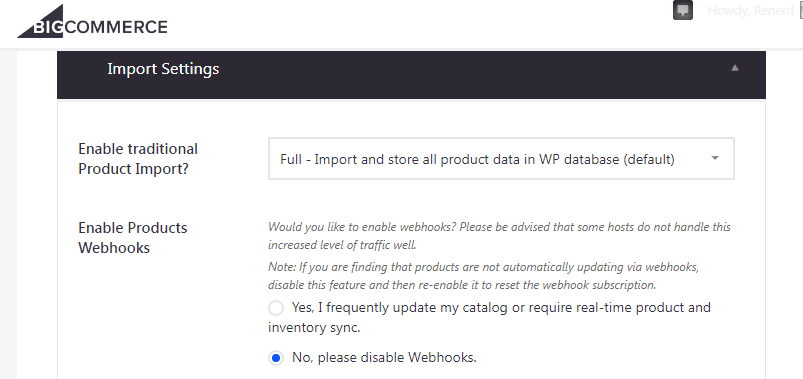Click the dropdown arrow for Product Import

[x=715, y=158]
